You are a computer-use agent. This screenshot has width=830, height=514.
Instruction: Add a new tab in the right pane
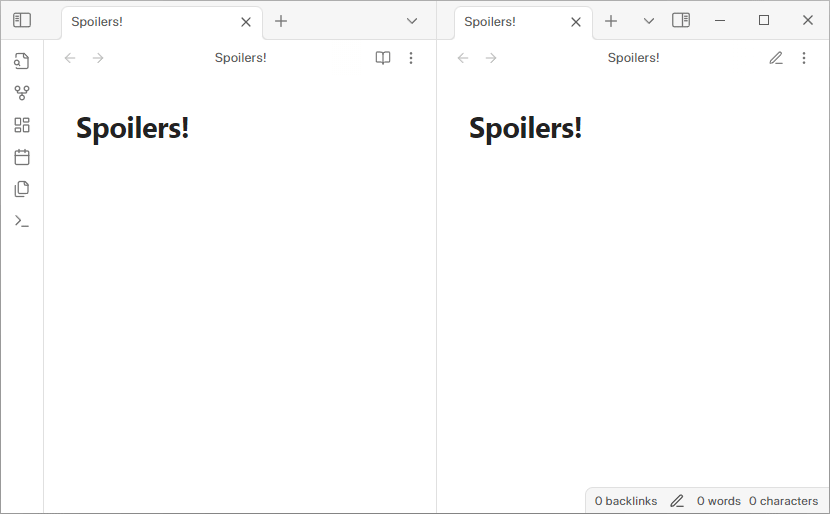611,21
